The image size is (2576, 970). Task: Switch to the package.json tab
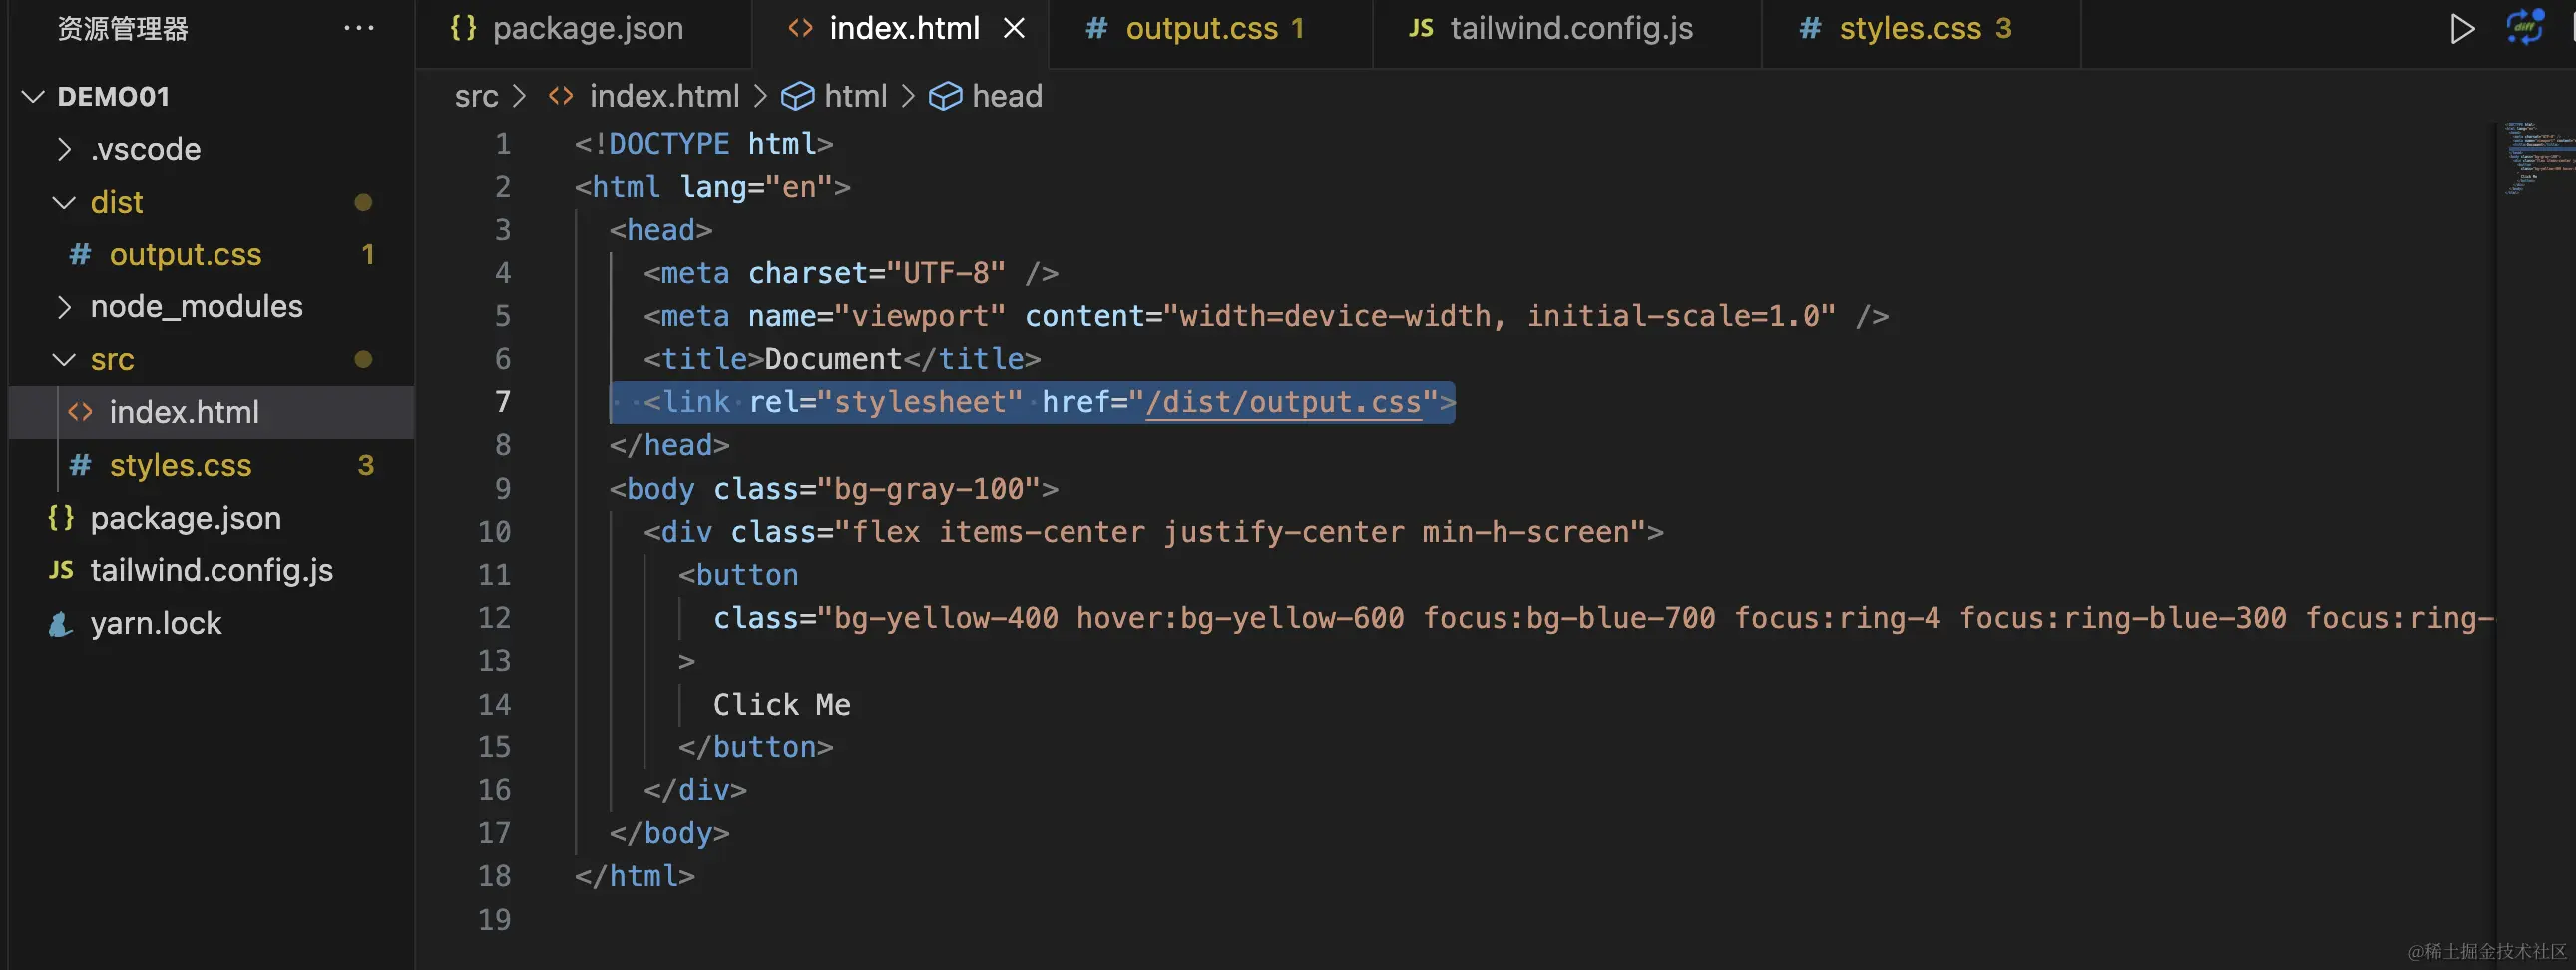[x=587, y=28]
